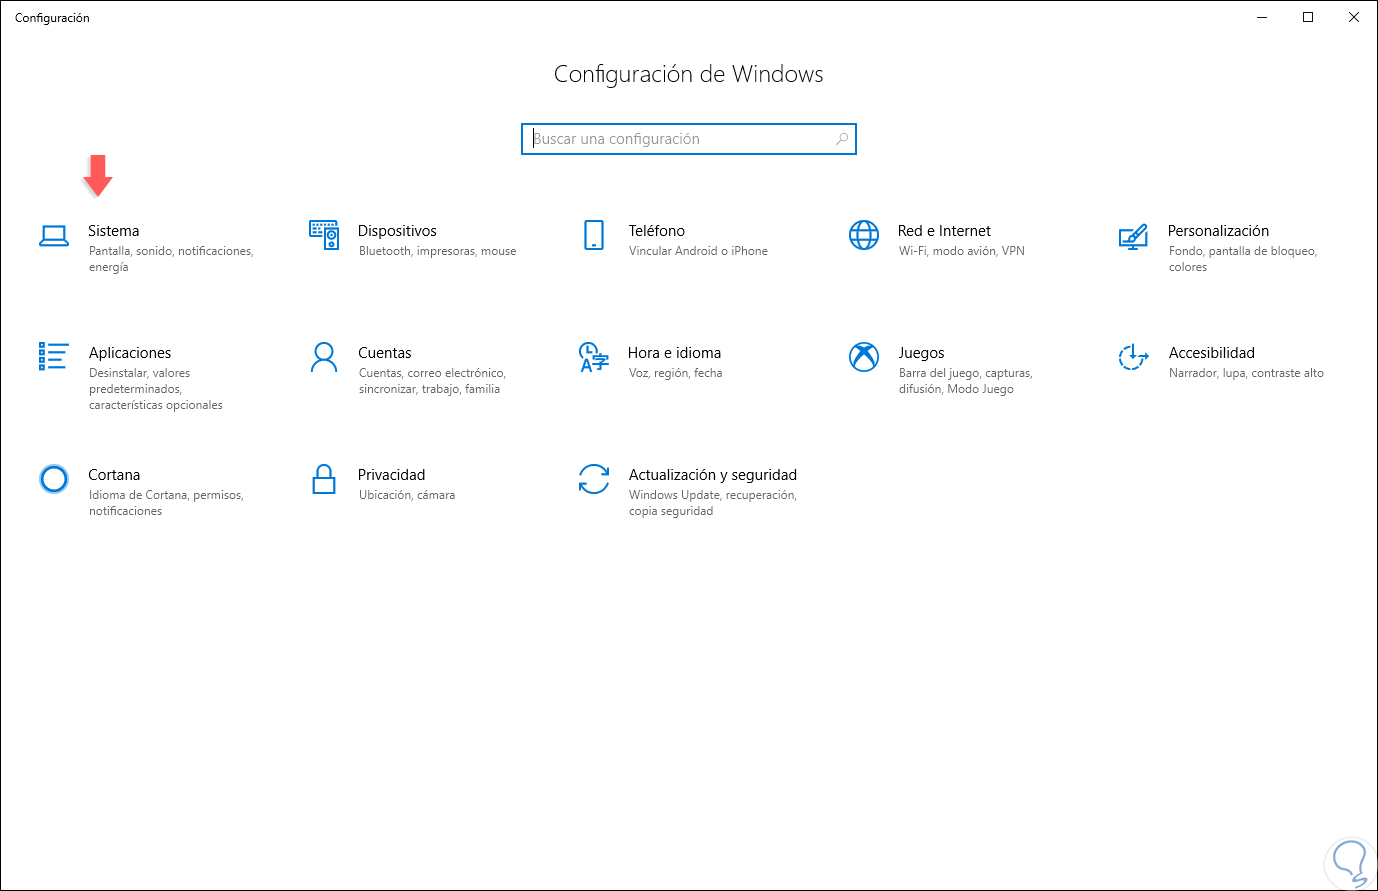Viewport: 1378px width, 891px height.
Task: Click the 'Cuentas, correo electrónico, sincronizar' description
Action: (432, 381)
